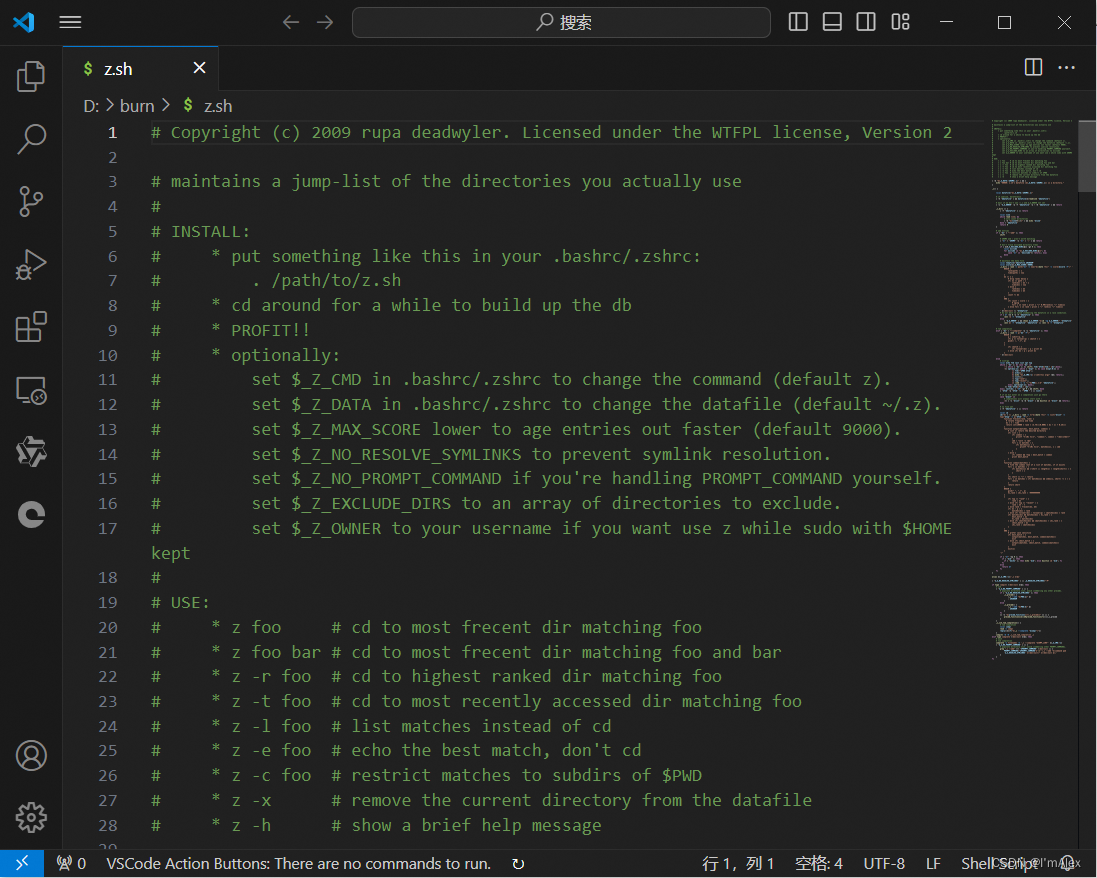Screen dimensions: 1097x878
Task: Change the LF end of line sequence
Action: [x=933, y=863]
